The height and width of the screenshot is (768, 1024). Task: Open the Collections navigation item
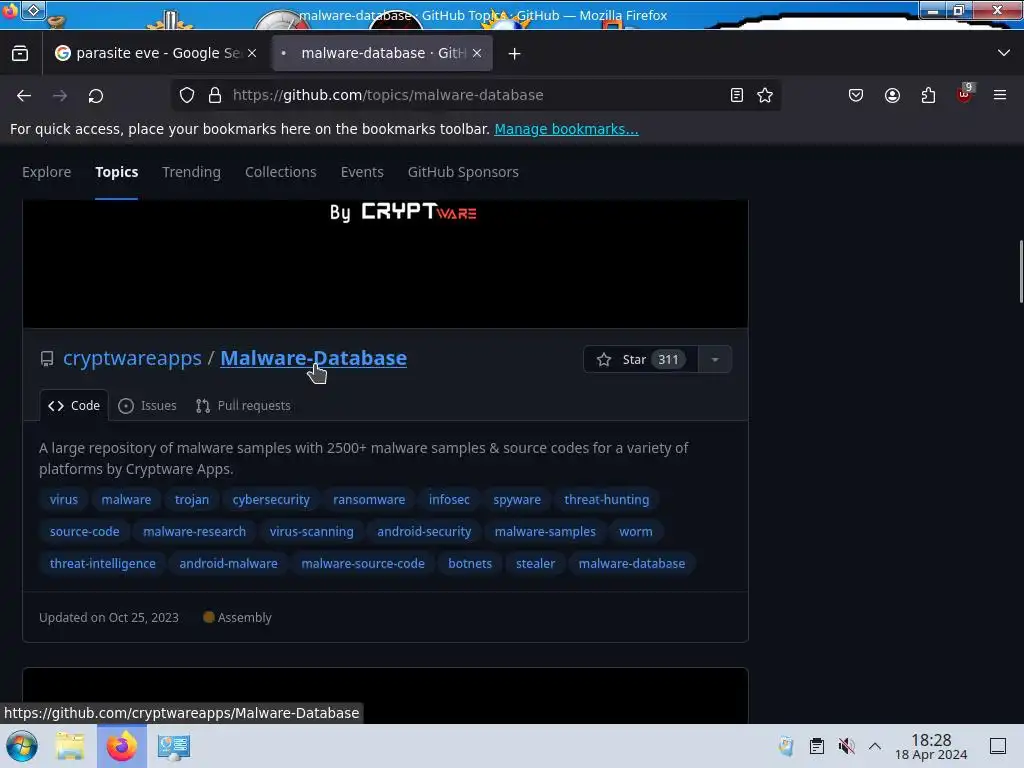(x=281, y=172)
